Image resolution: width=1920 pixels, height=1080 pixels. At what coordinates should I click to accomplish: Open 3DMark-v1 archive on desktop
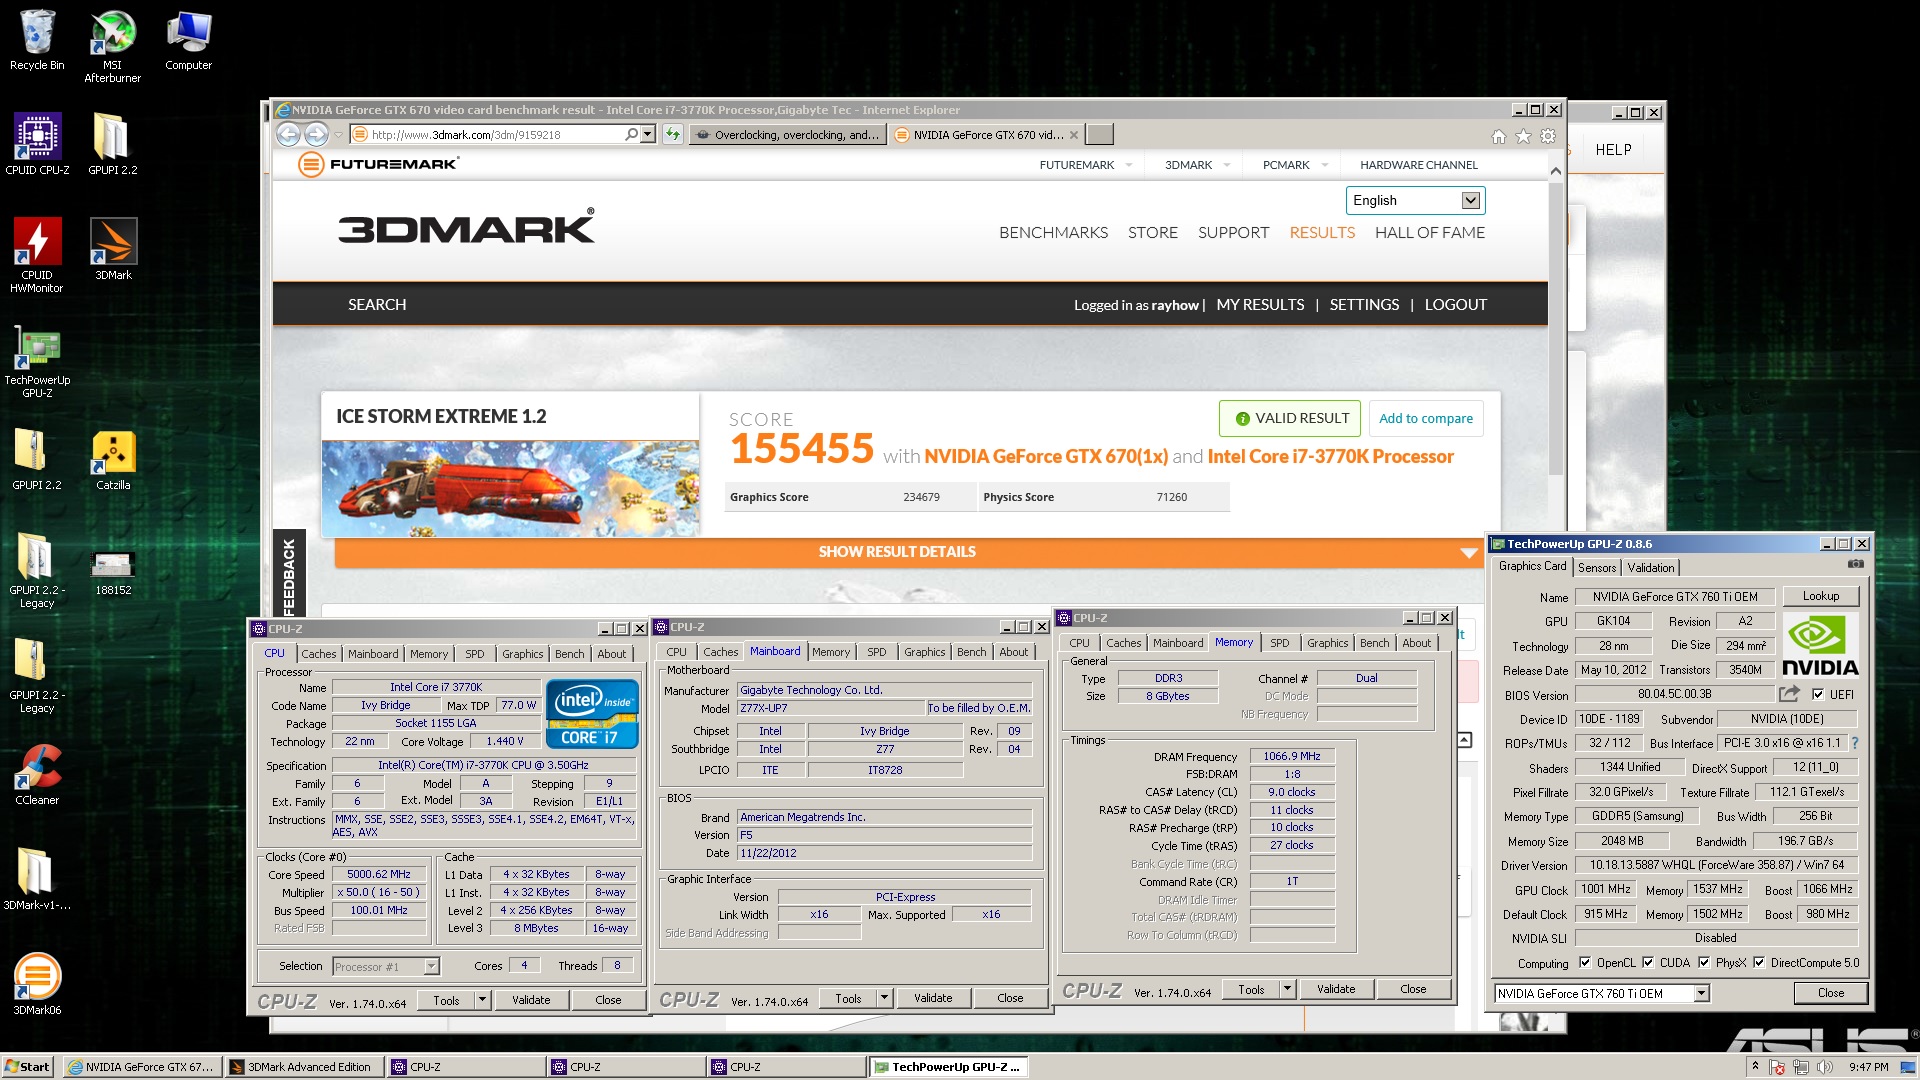[x=37, y=880]
